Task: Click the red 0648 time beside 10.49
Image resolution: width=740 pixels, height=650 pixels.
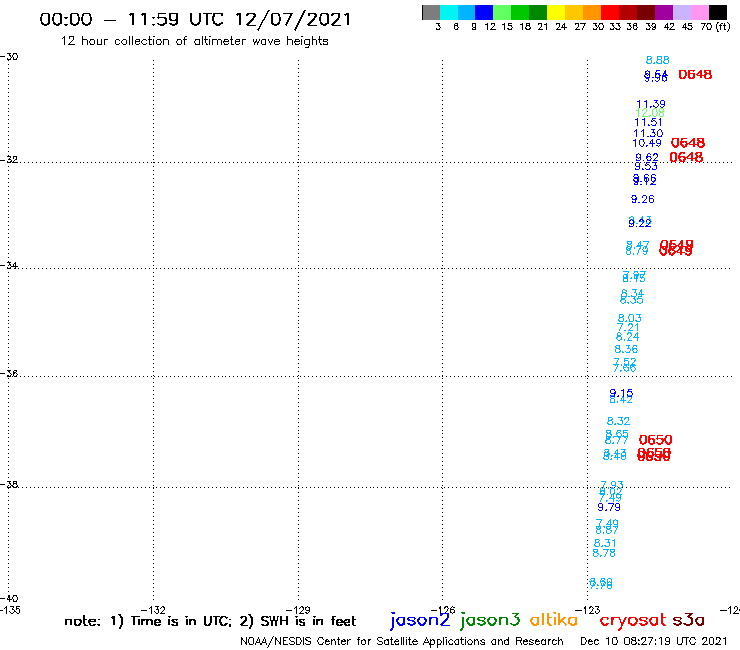Action: pyautogui.click(x=688, y=143)
